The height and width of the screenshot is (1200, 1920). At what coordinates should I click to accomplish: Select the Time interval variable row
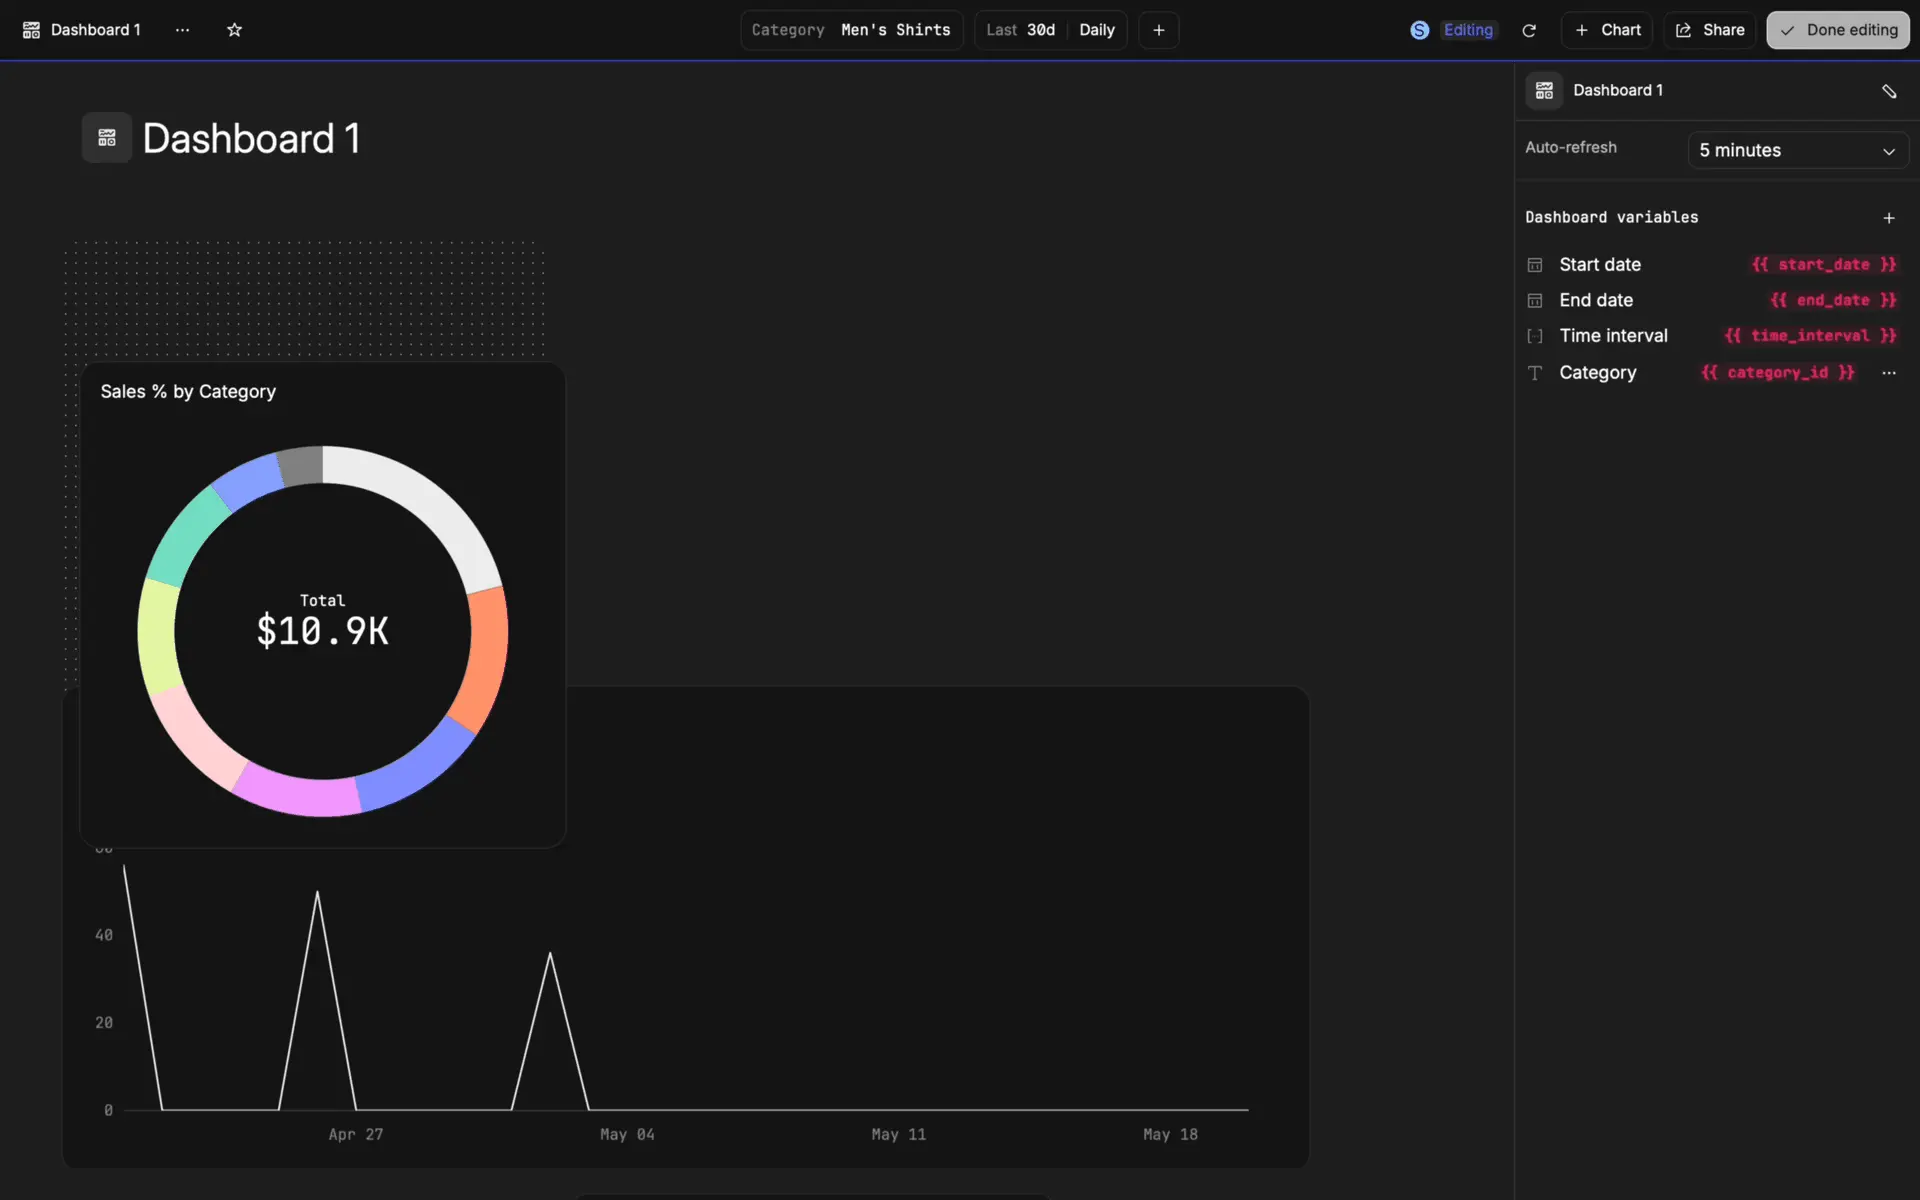(x=1613, y=336)
